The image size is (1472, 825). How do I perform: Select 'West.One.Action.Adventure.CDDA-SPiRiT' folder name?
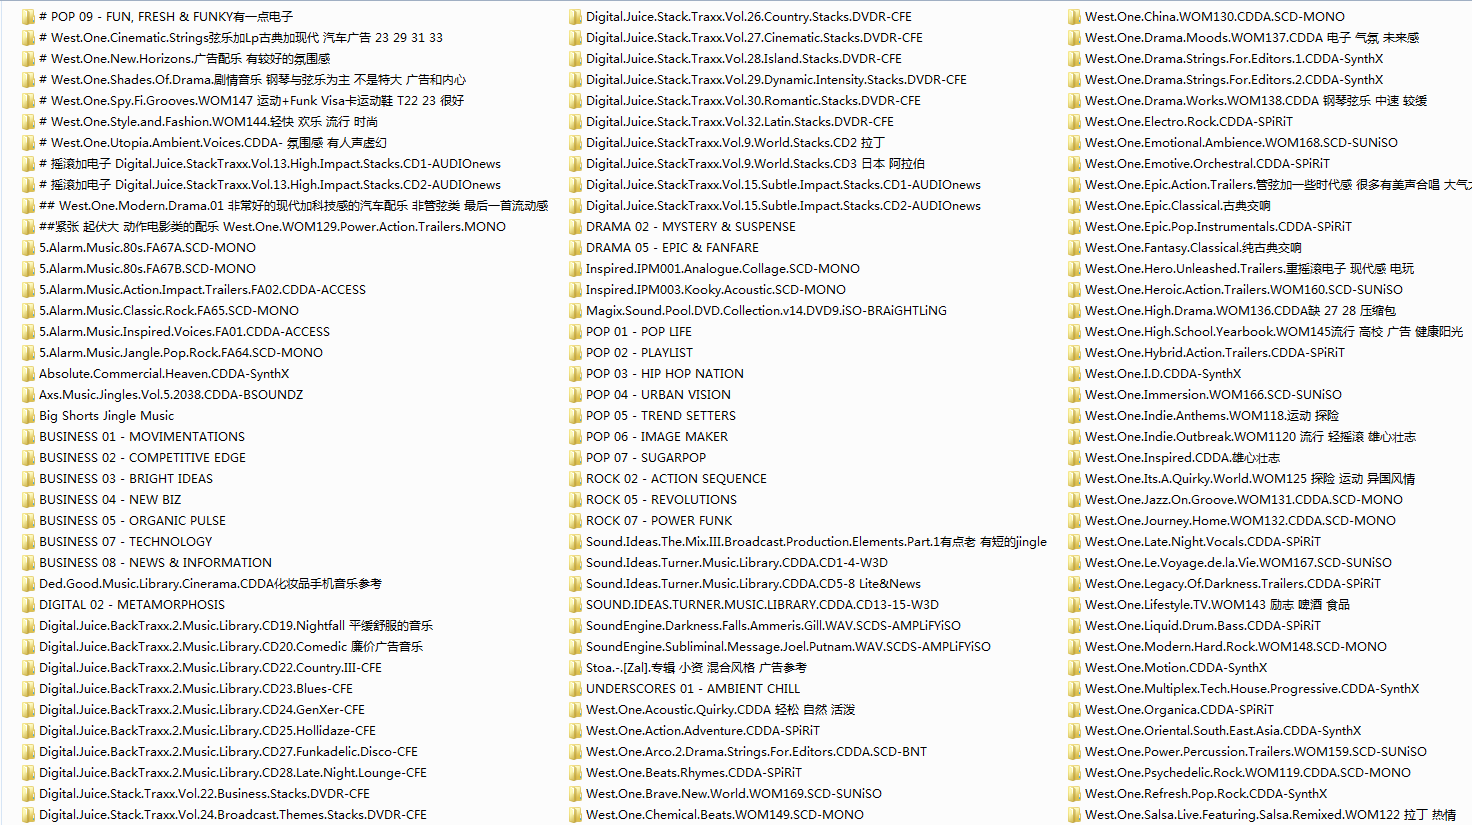click(x=703, y=731)
